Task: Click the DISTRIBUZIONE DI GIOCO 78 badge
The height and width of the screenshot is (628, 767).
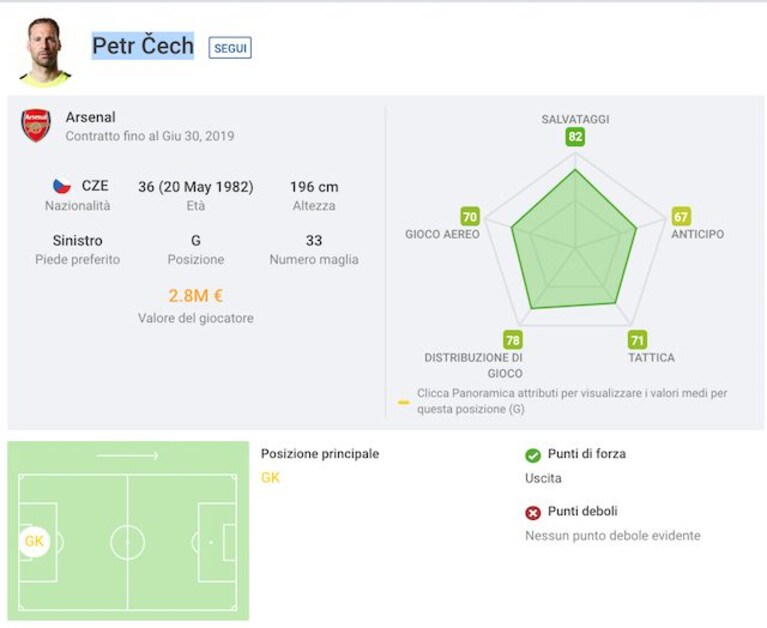Action: coord(513,340)
